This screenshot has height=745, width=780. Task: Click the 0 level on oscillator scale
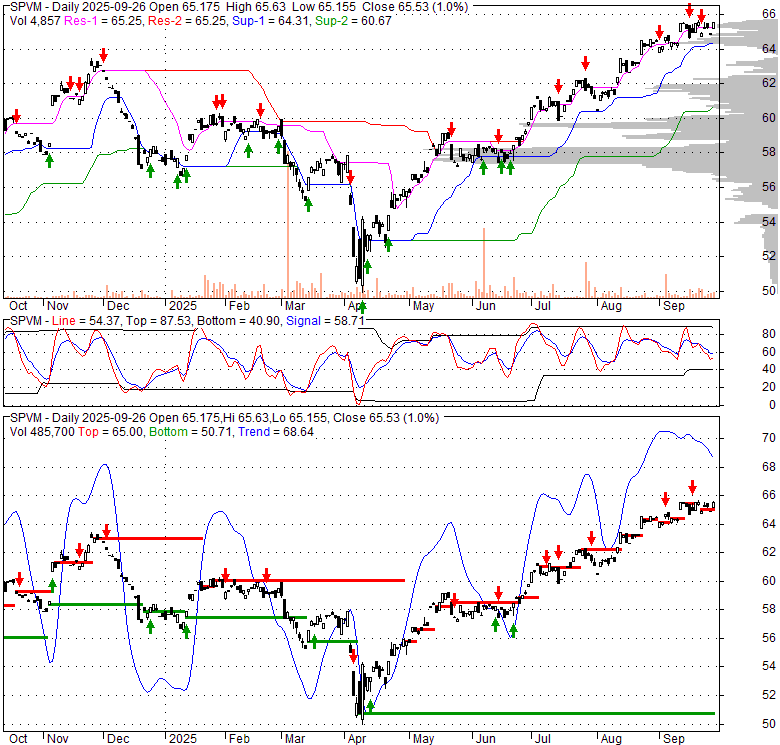[772, 405]
